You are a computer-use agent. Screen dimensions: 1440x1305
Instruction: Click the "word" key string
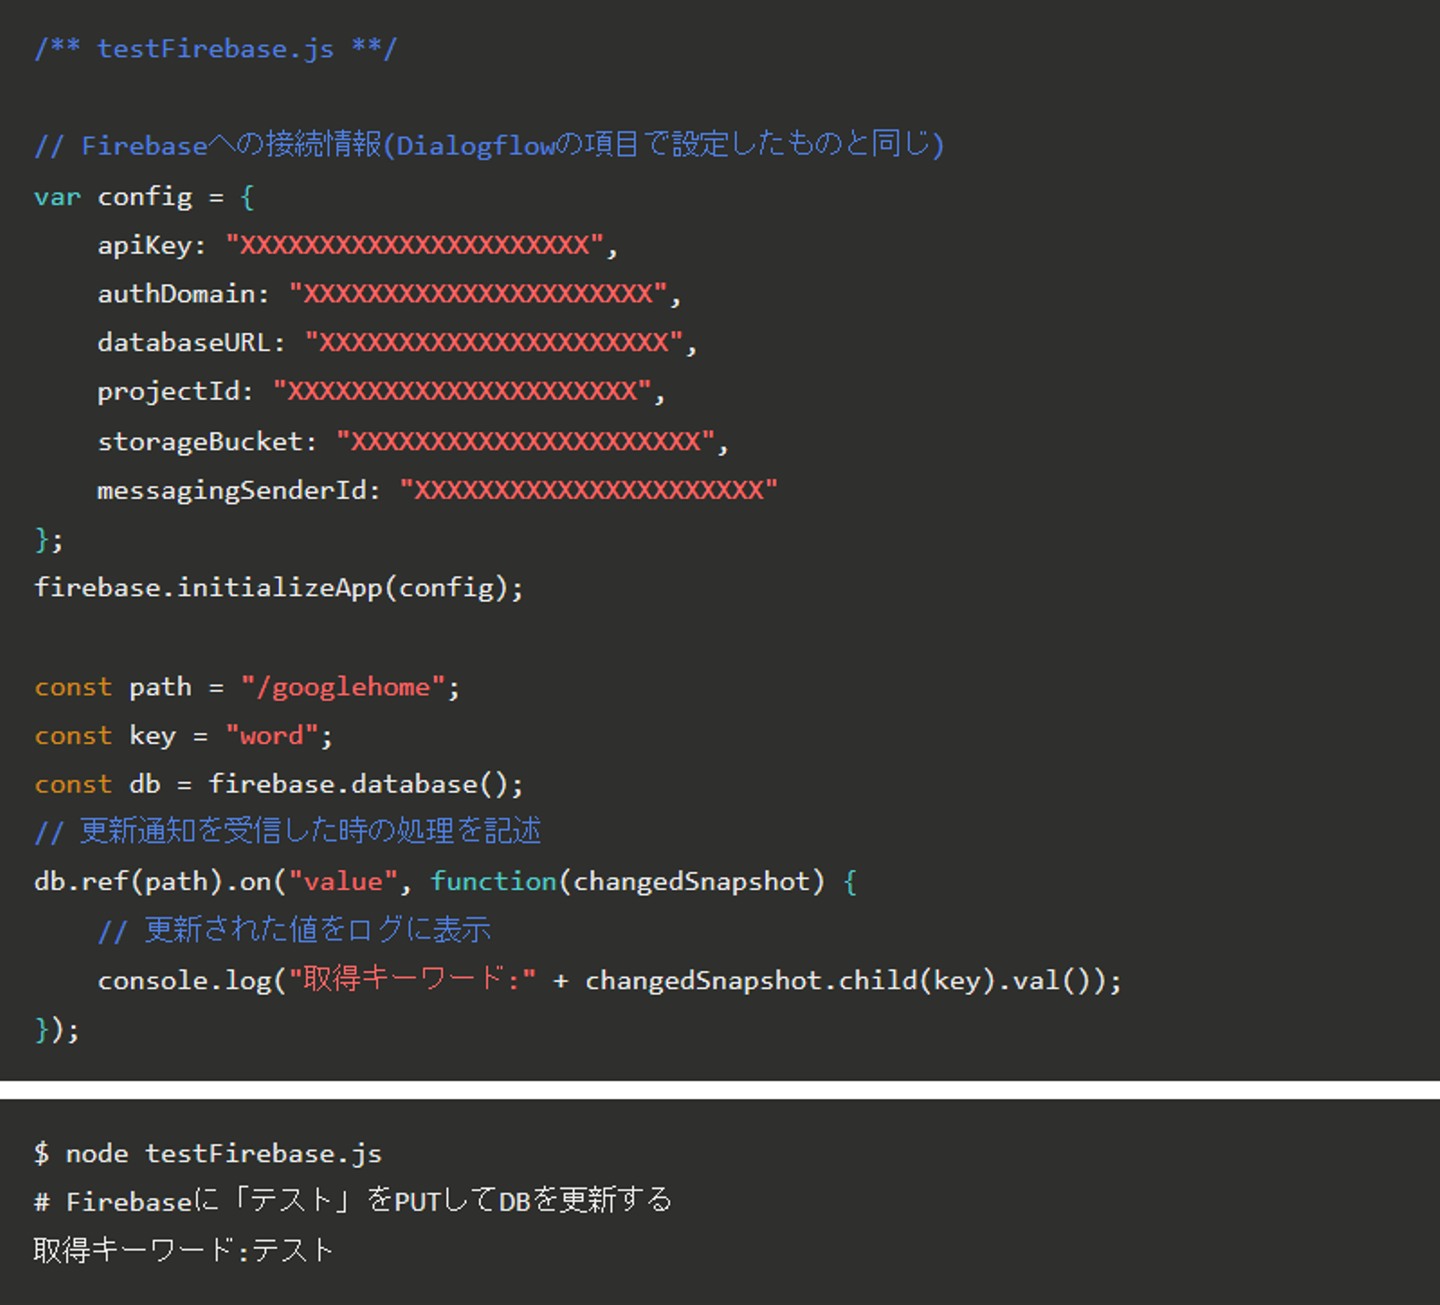pyautogui.click(x=271, y=736)
